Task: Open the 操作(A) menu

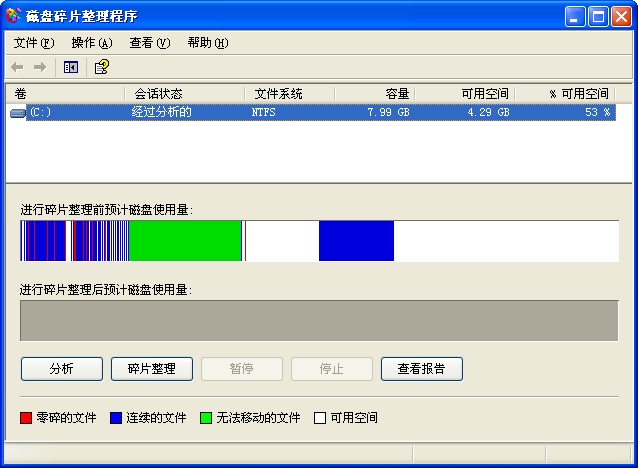Action: pyautogui.click(x=92, y=43)
